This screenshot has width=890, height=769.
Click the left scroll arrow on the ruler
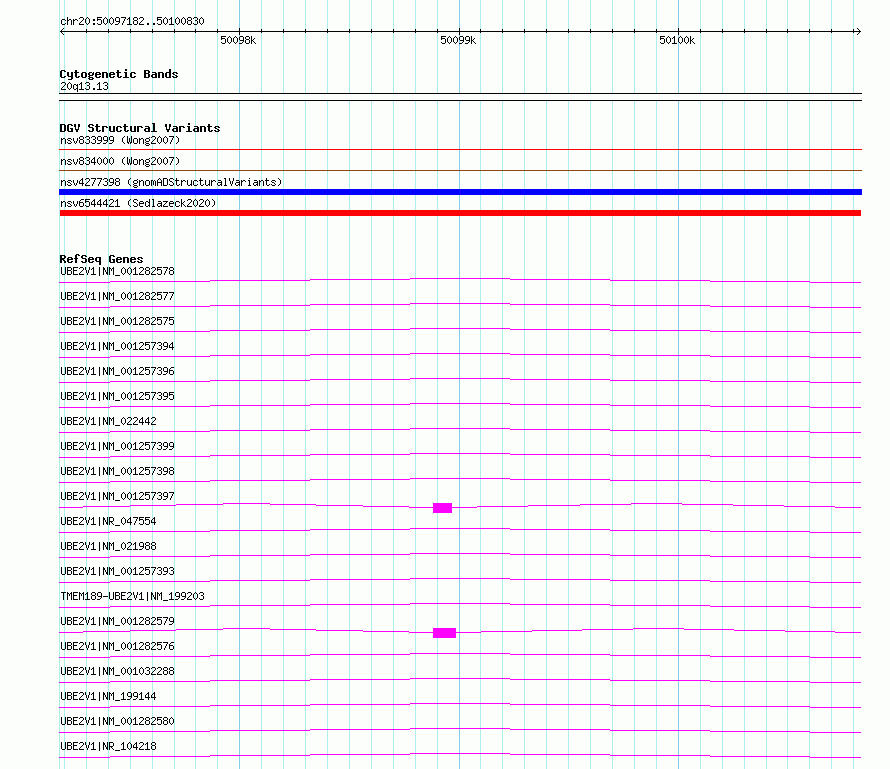(62, 31)
